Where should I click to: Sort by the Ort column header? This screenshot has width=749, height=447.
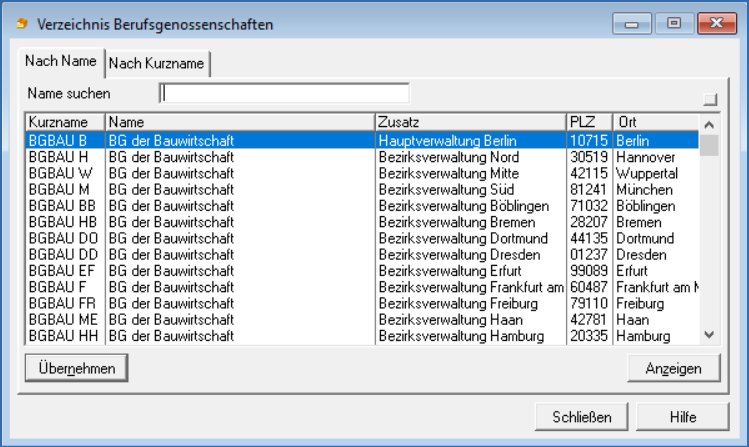[656, 122]
